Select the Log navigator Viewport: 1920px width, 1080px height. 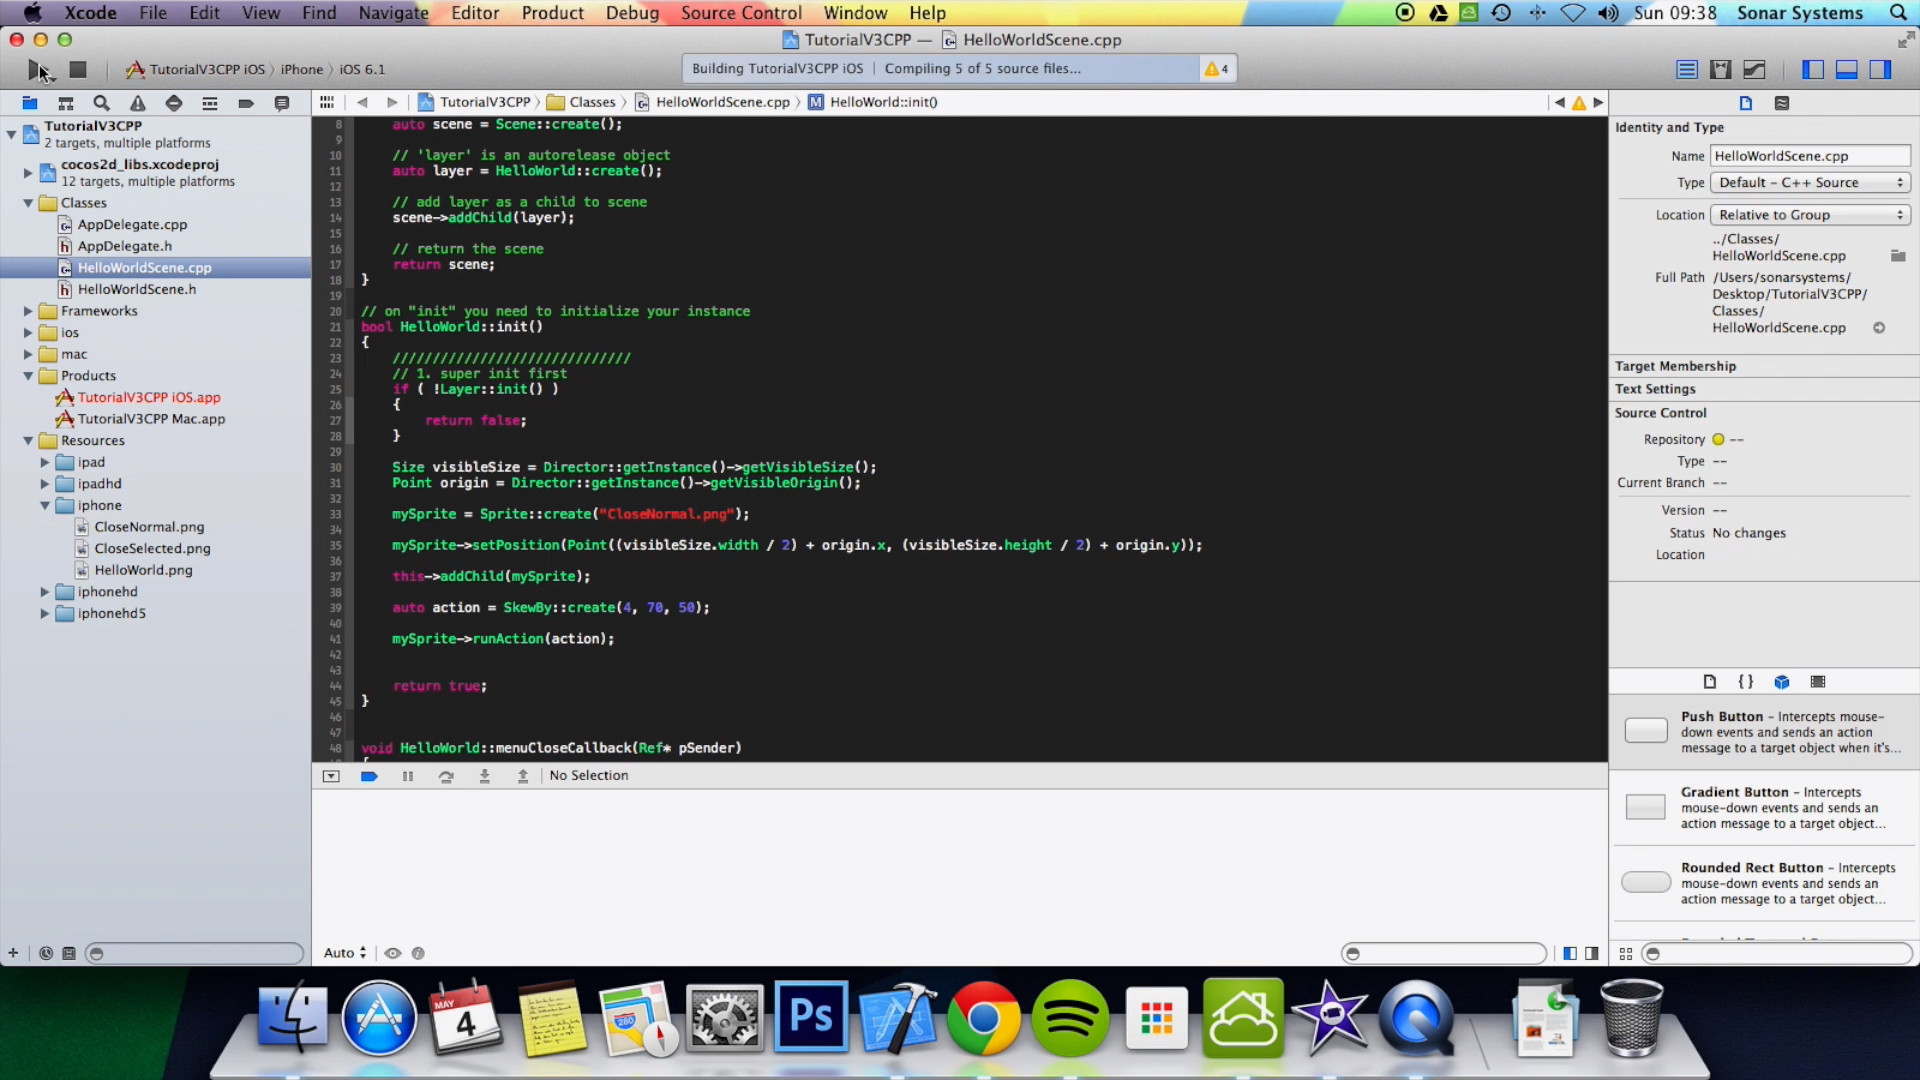tap(281, 102)
